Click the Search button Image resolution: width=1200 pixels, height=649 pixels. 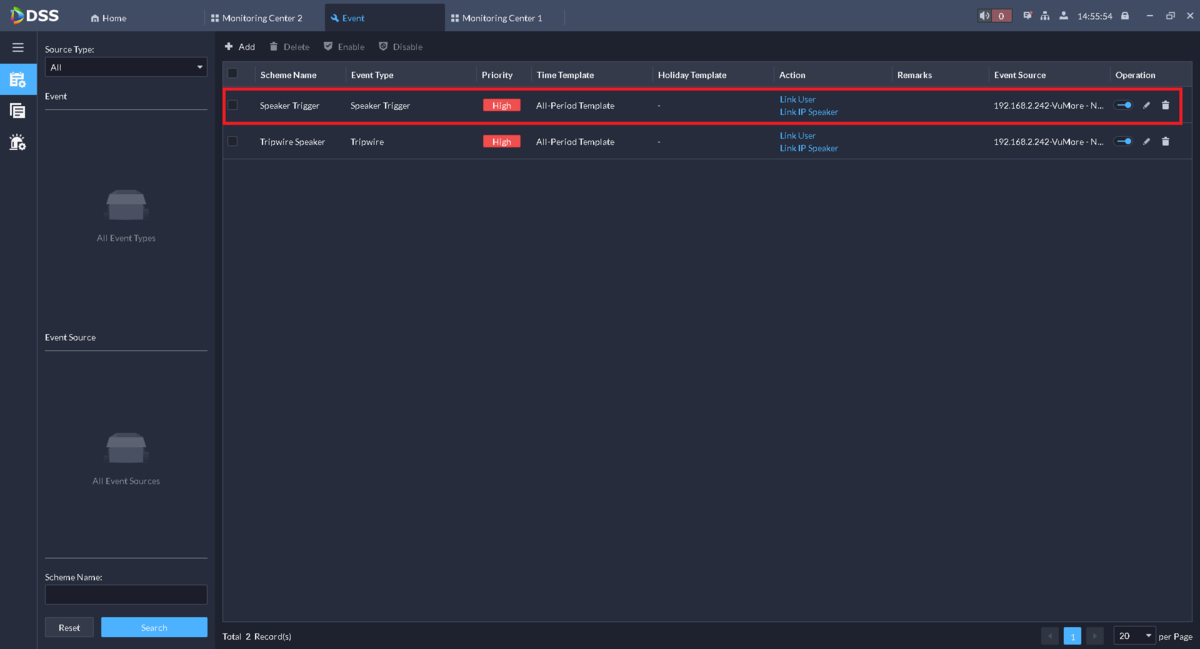coord(154,627)
